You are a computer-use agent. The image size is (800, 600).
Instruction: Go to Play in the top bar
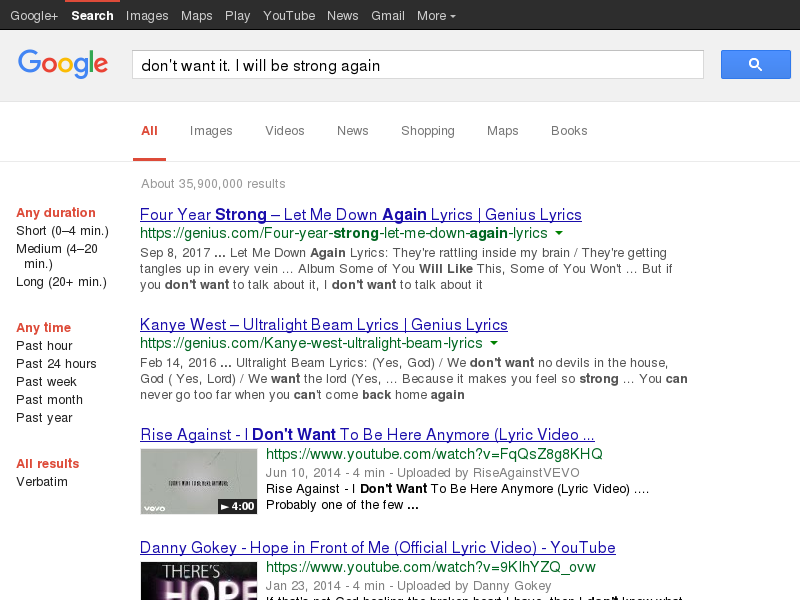(x=237, y=16)
